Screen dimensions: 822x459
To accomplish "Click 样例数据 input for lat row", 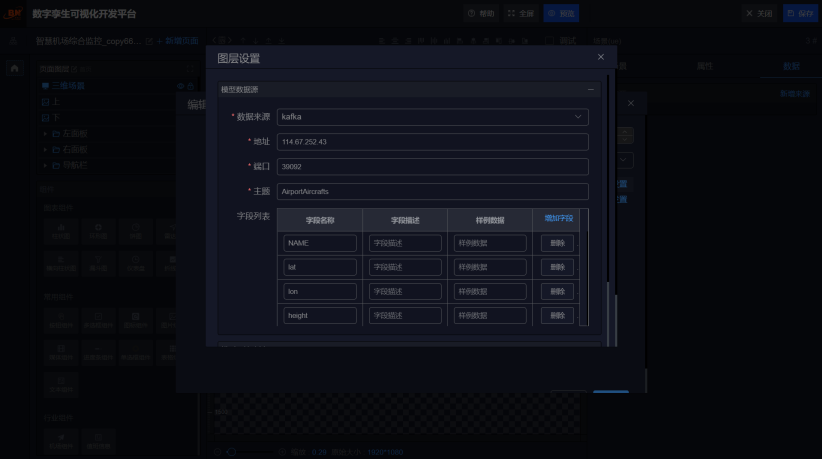I will [x=490, y=267].
